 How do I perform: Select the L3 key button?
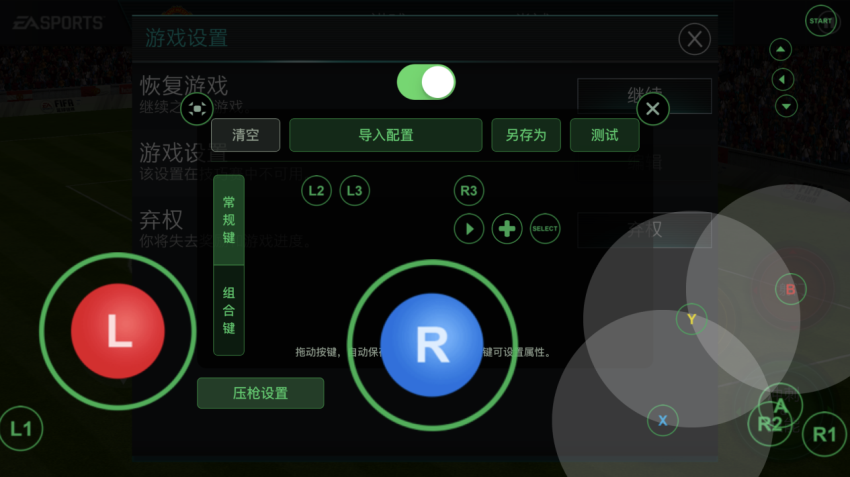point(355,191)
